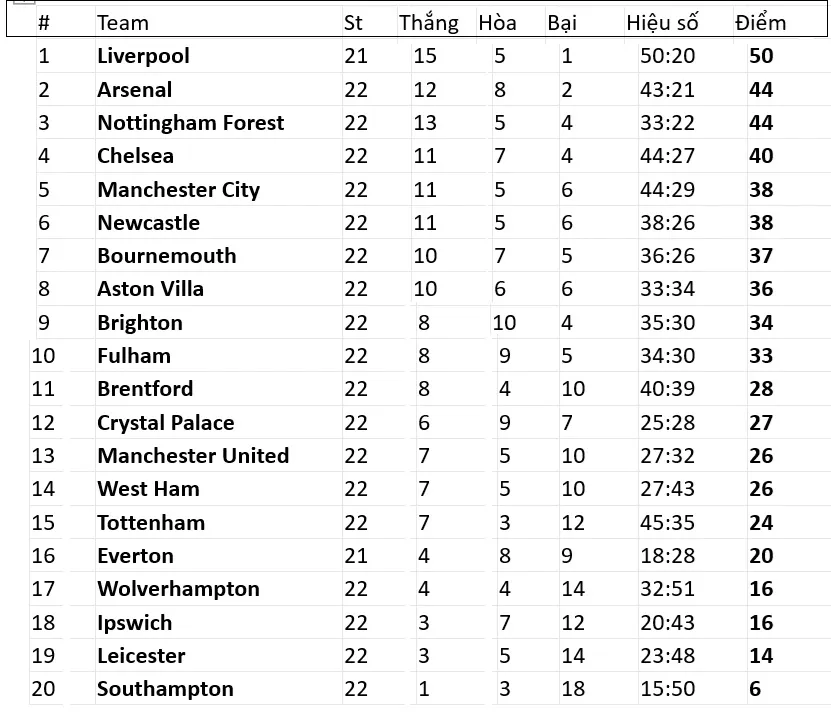The image size is (831, 724).
Task: Click the Hiệu số column header
Action: pos(662,23)
